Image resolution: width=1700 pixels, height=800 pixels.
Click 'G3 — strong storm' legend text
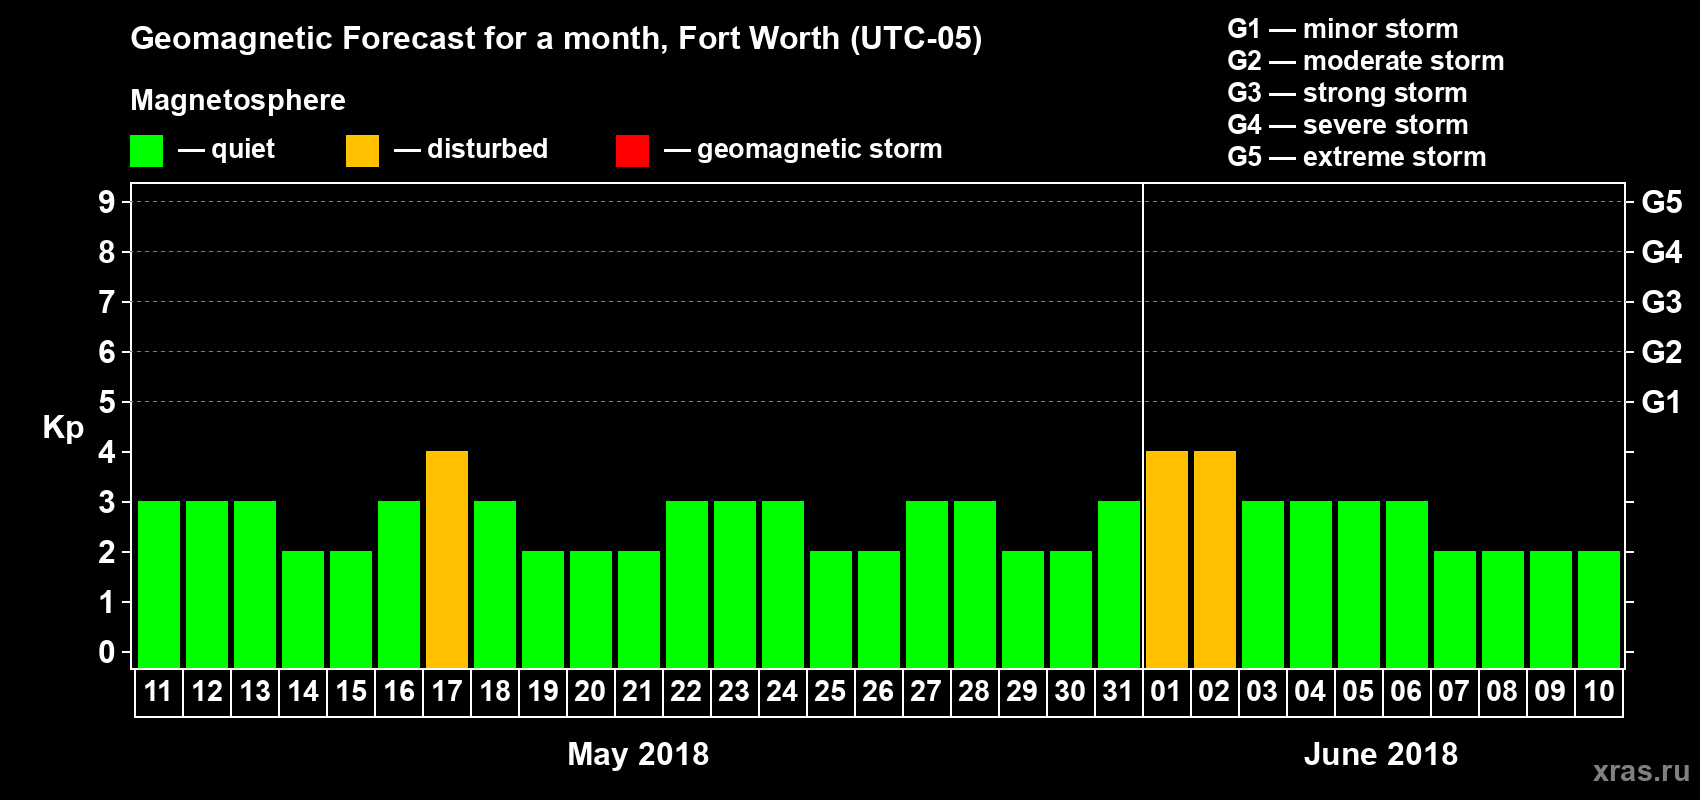1347,93
